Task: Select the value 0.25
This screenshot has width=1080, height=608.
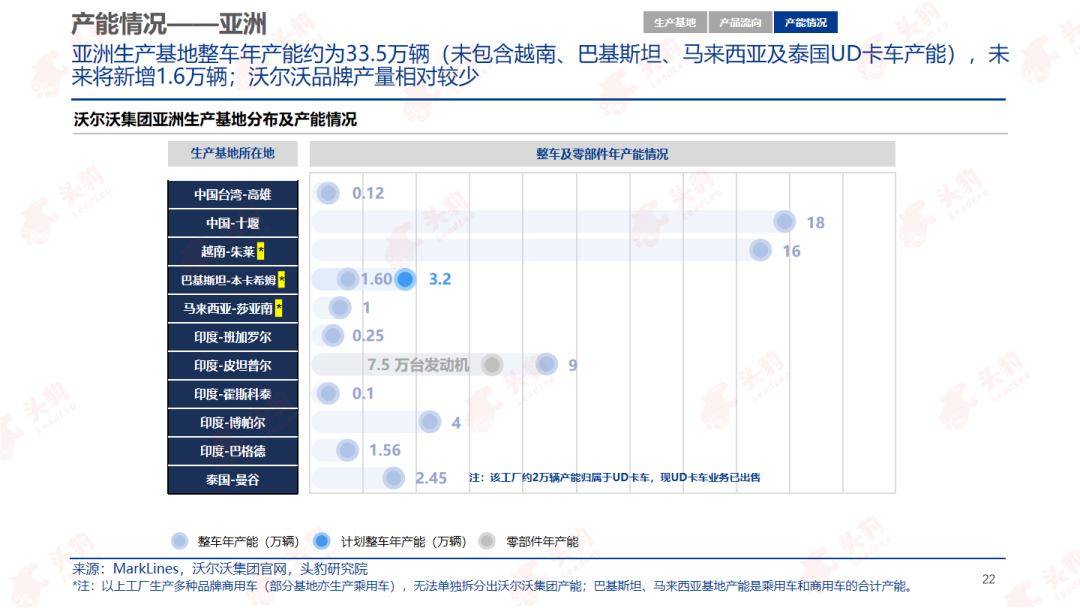Action: point(368,336)
